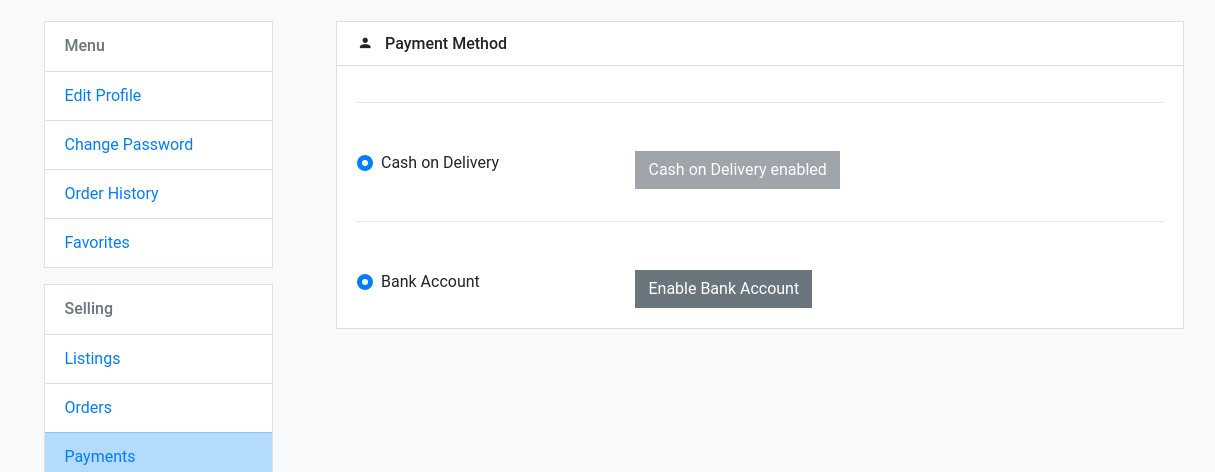Select the Bank Account radio button

pos(365,282)
